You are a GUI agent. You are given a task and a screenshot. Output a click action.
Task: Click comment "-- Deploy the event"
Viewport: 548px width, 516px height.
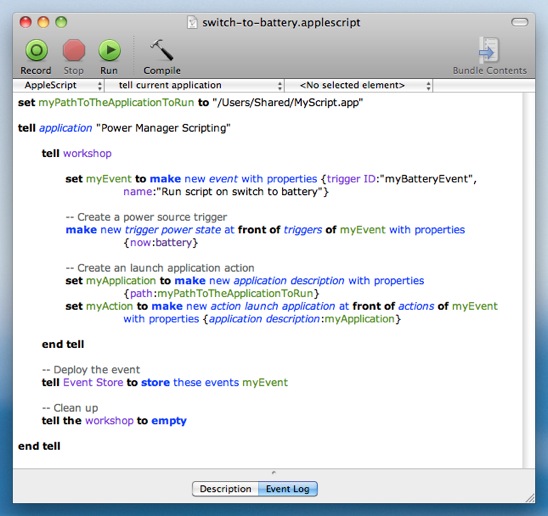91,370
